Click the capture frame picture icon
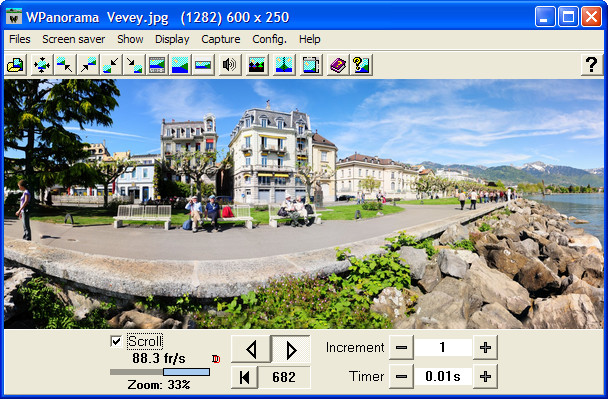Image resolution: width=608 pixels, height=399 pixels. click(x=311, y=65)
